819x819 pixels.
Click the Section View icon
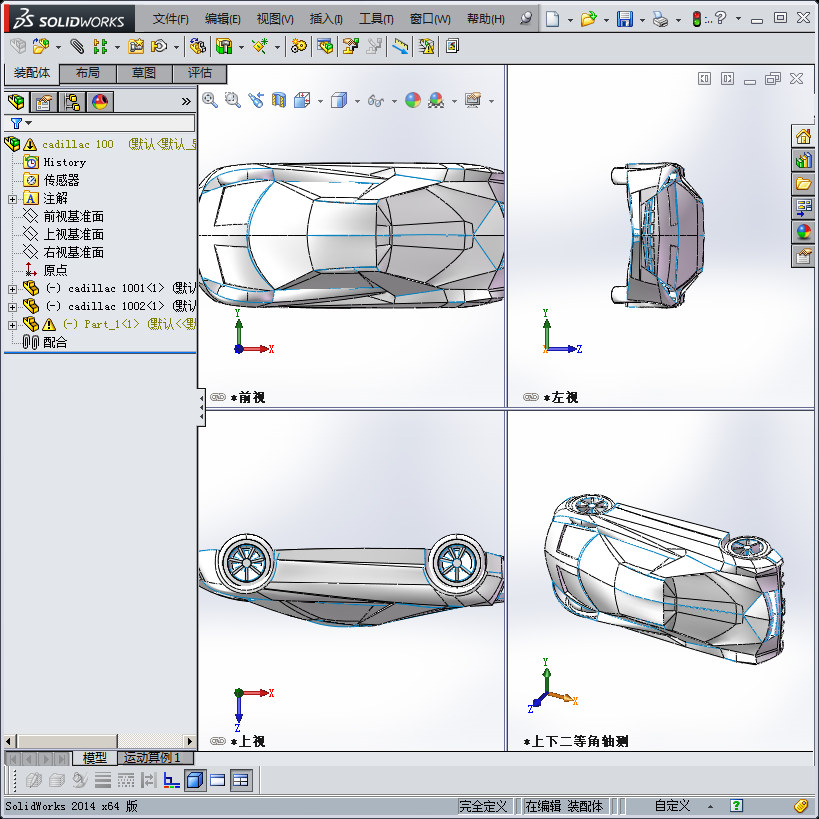click(279, 100)
